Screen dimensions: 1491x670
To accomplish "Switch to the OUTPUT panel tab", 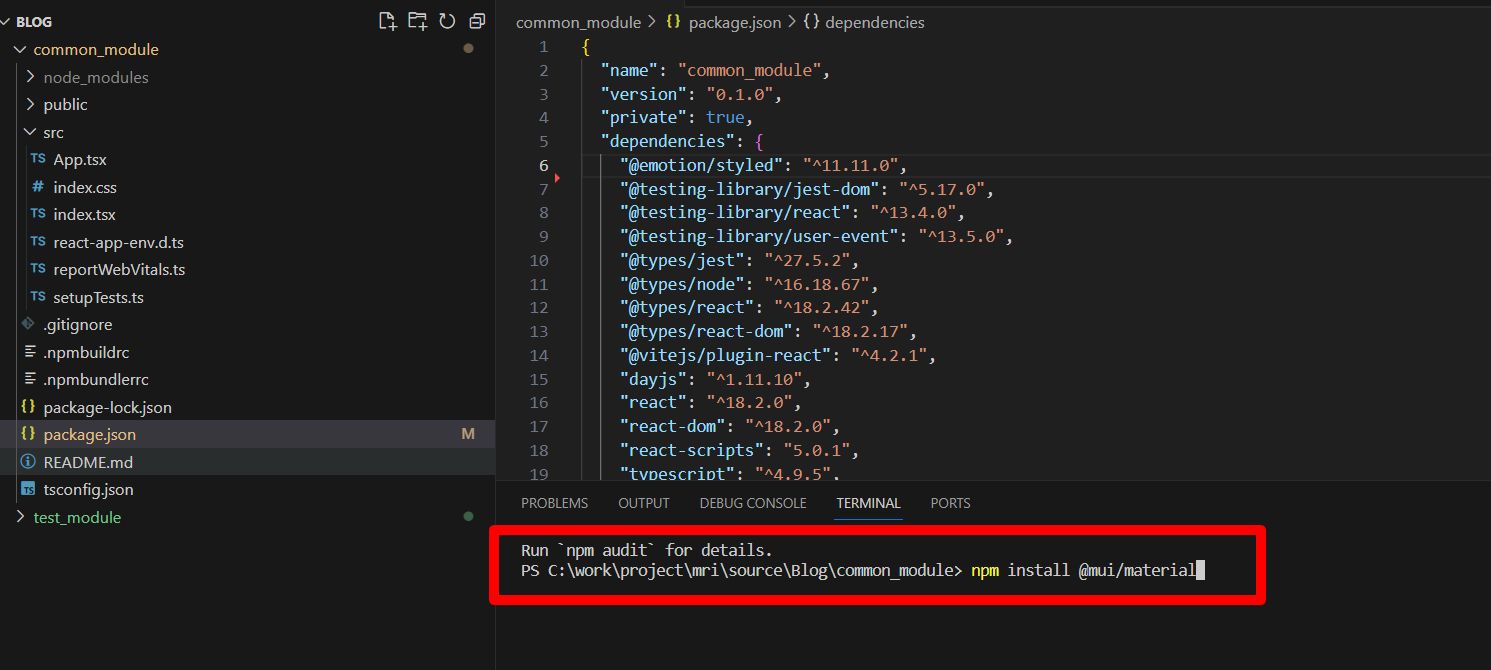I will (644, 503).
